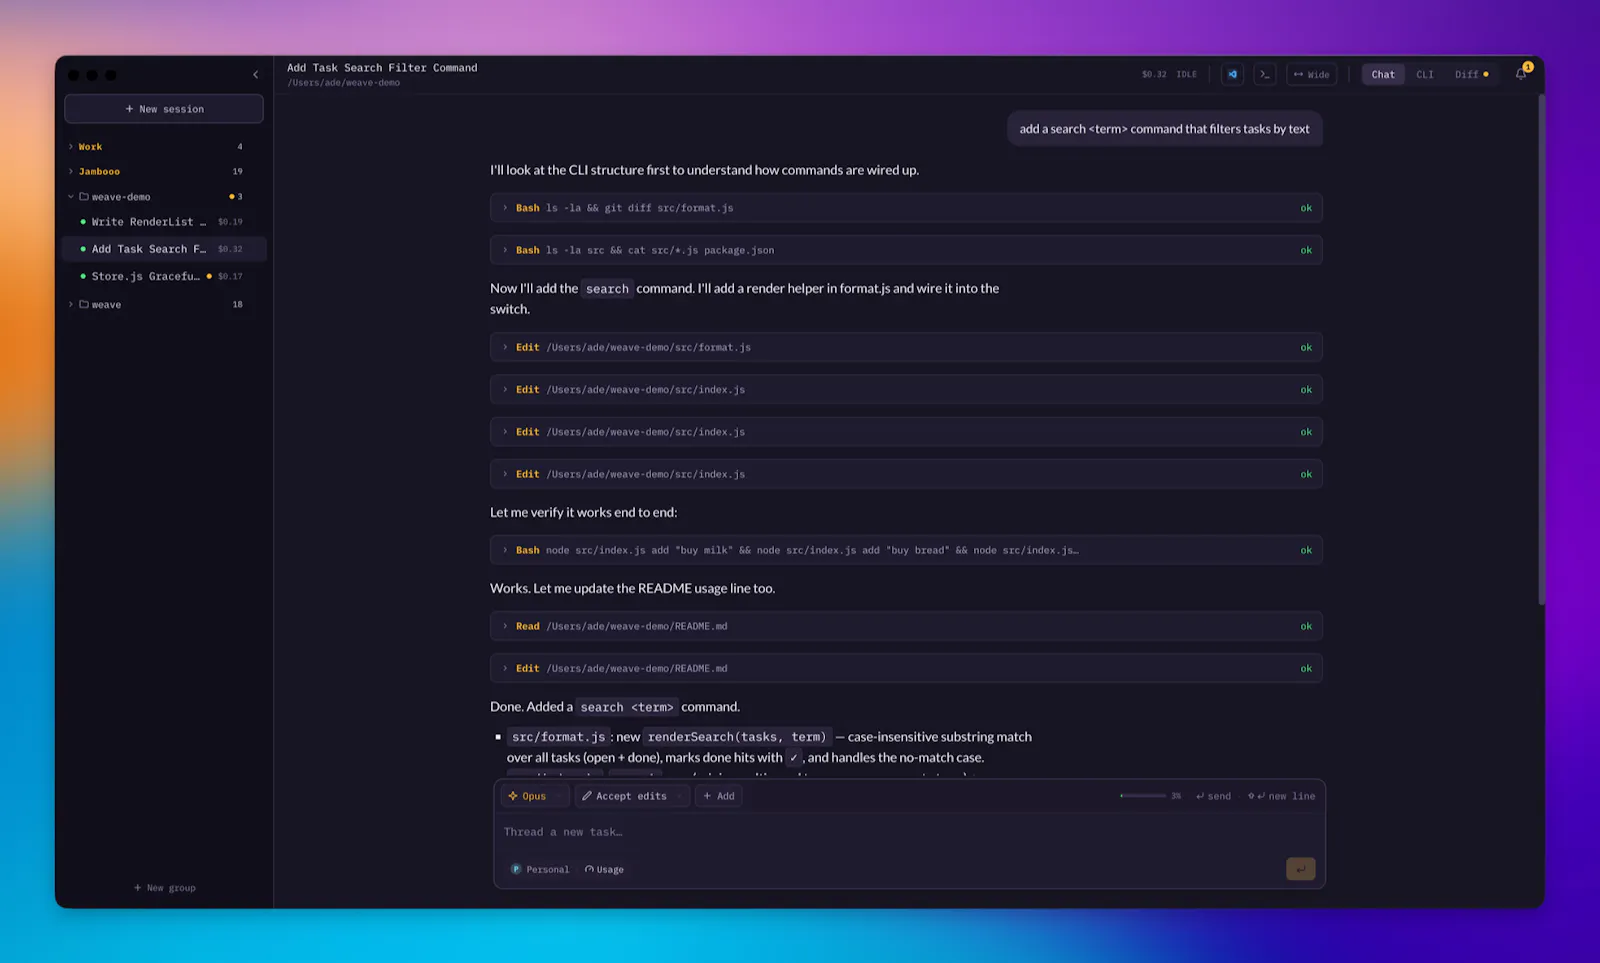Open the Opus model selector
This screenshot has width=1600, height=963.
pos(534,796)
